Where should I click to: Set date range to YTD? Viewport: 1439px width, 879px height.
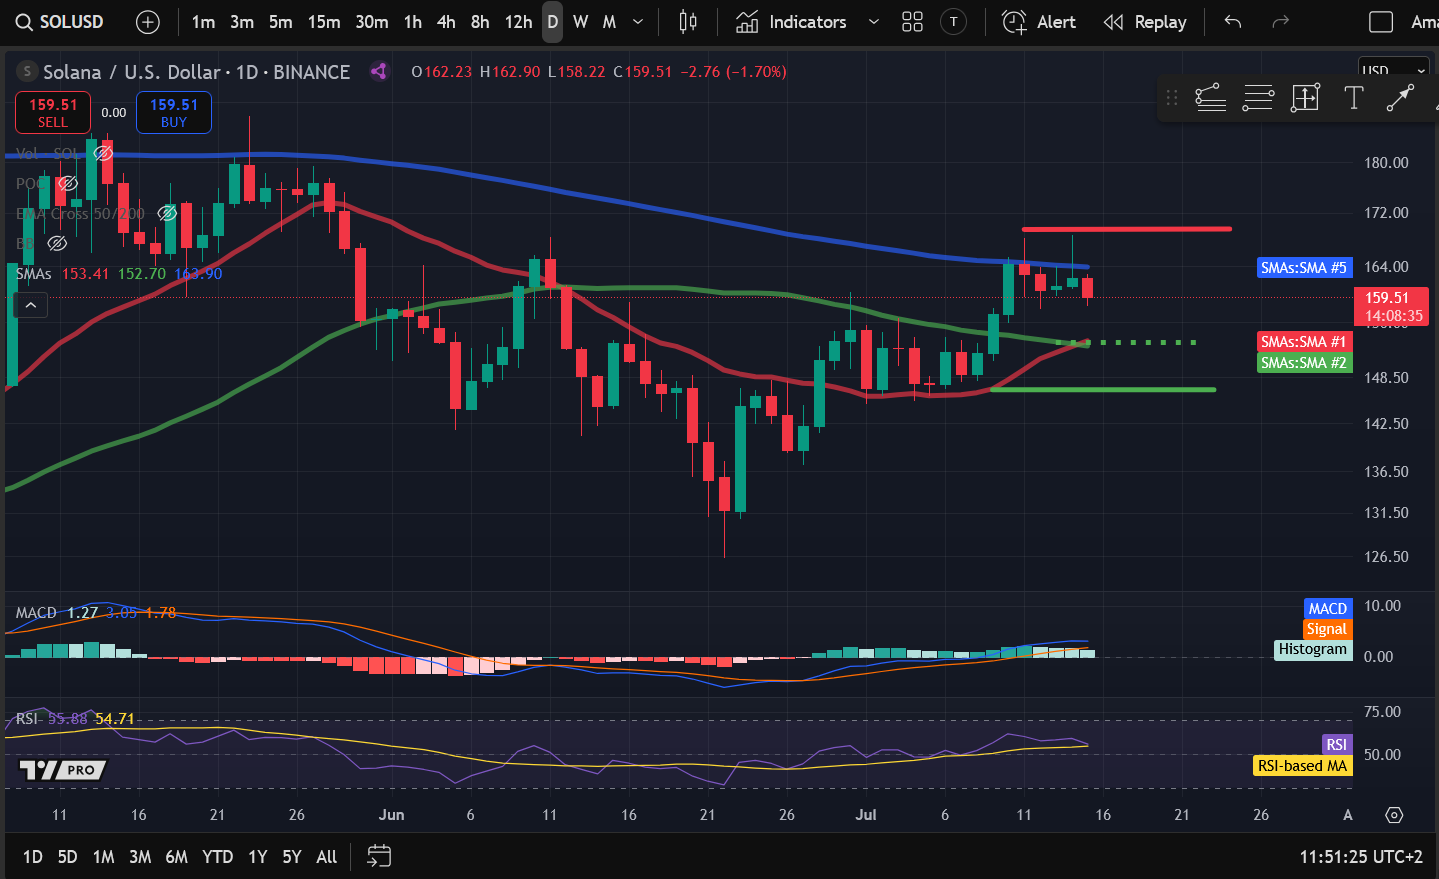click(x=217, y=857)
